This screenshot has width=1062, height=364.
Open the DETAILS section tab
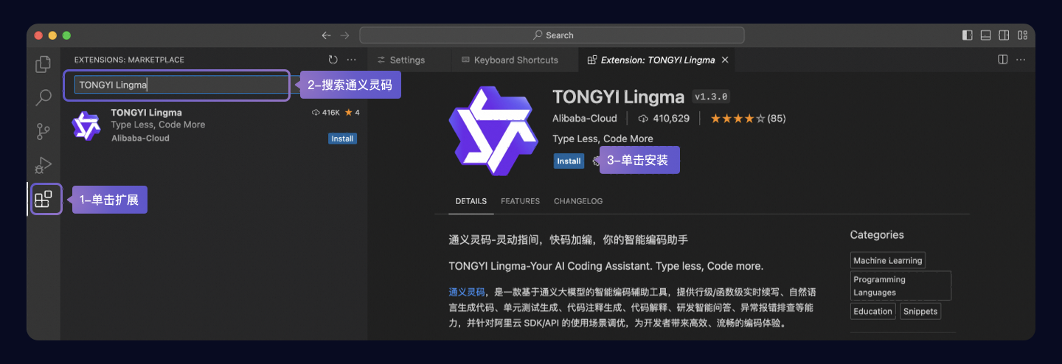point(471,201)
